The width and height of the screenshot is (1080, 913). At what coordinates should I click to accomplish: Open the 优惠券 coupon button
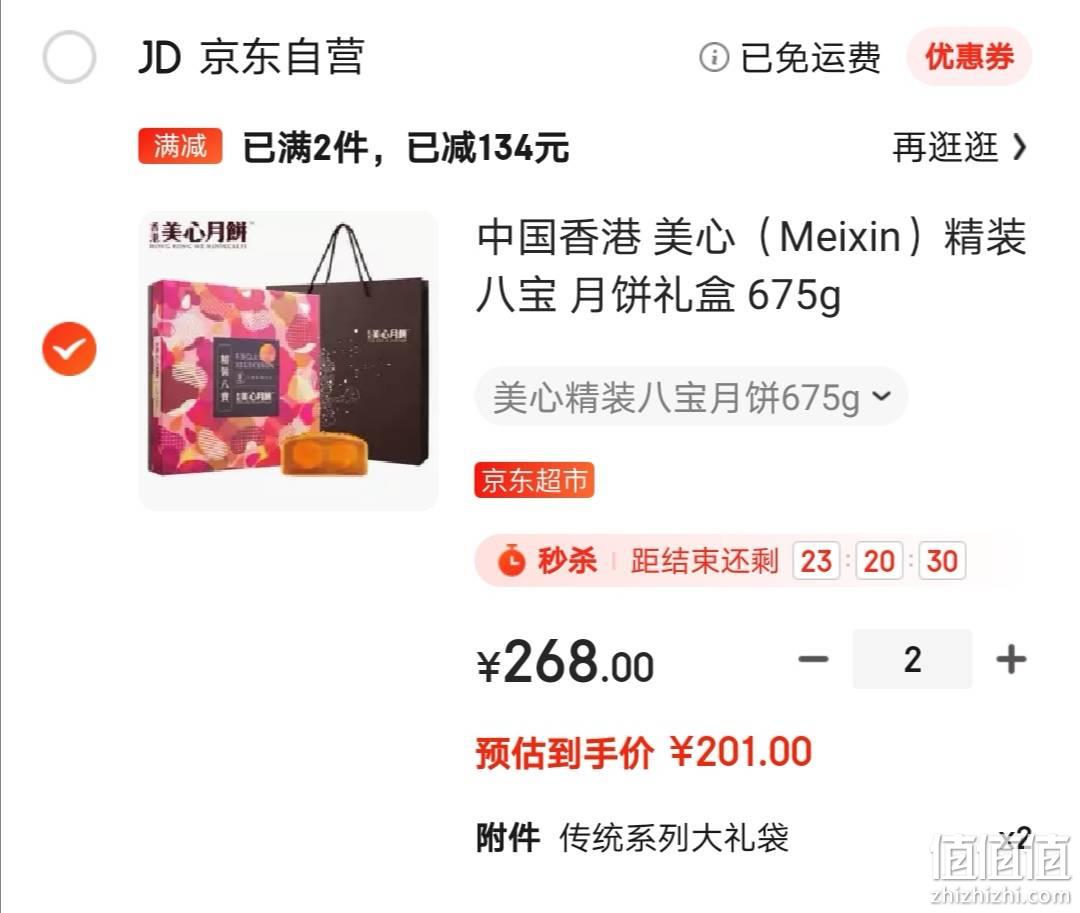pos(969,56)
